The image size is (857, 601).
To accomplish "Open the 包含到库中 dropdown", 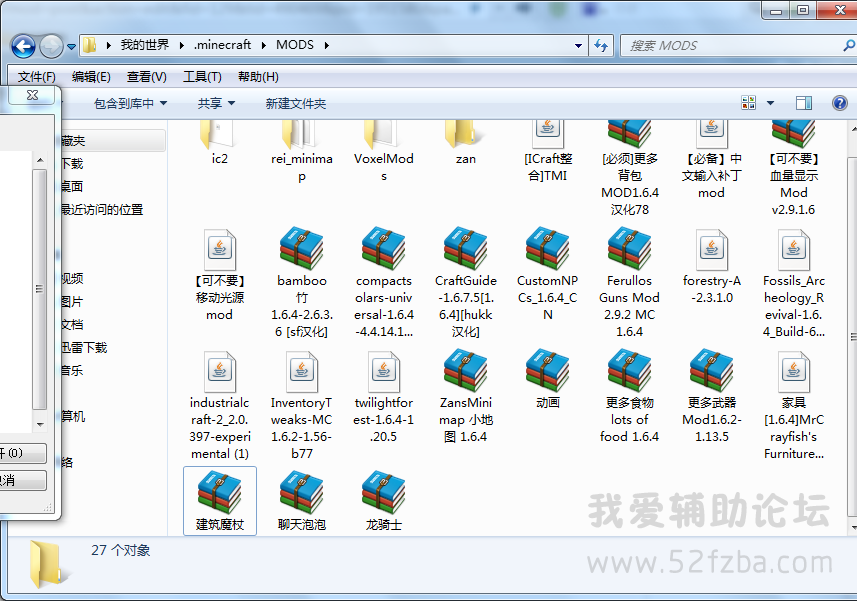I will point(130,103).
